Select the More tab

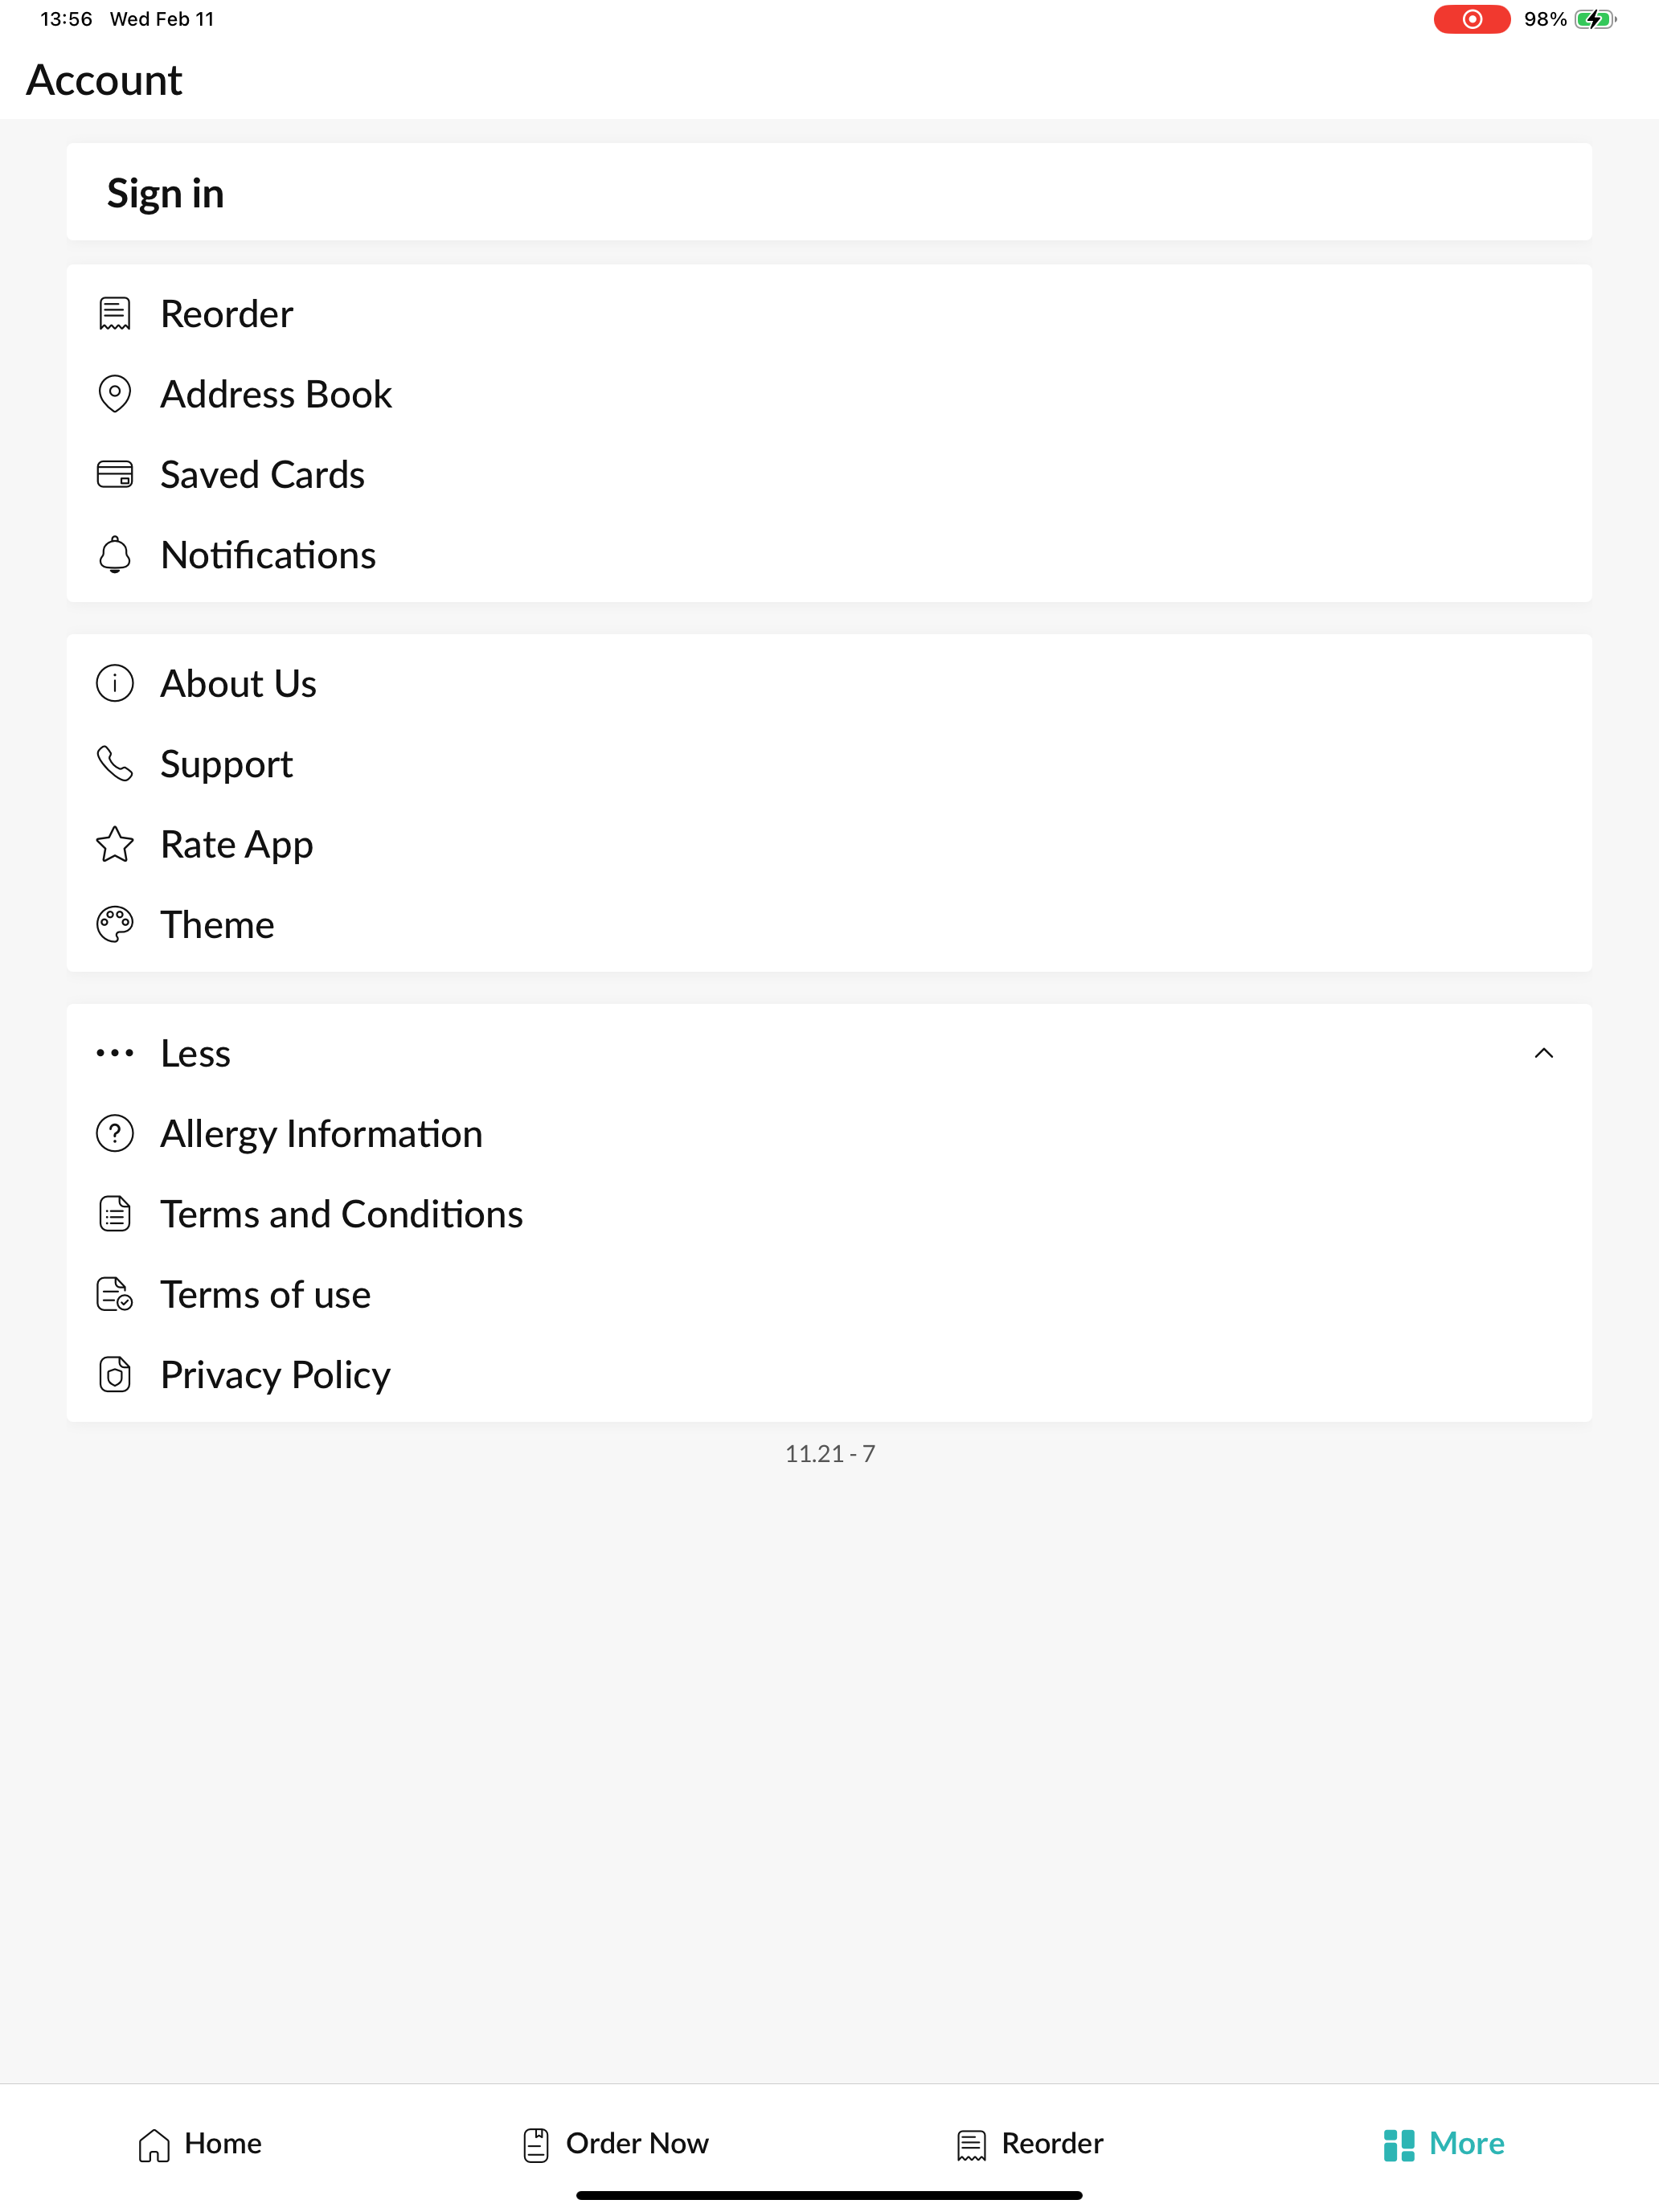(x=1444, y=2144)
